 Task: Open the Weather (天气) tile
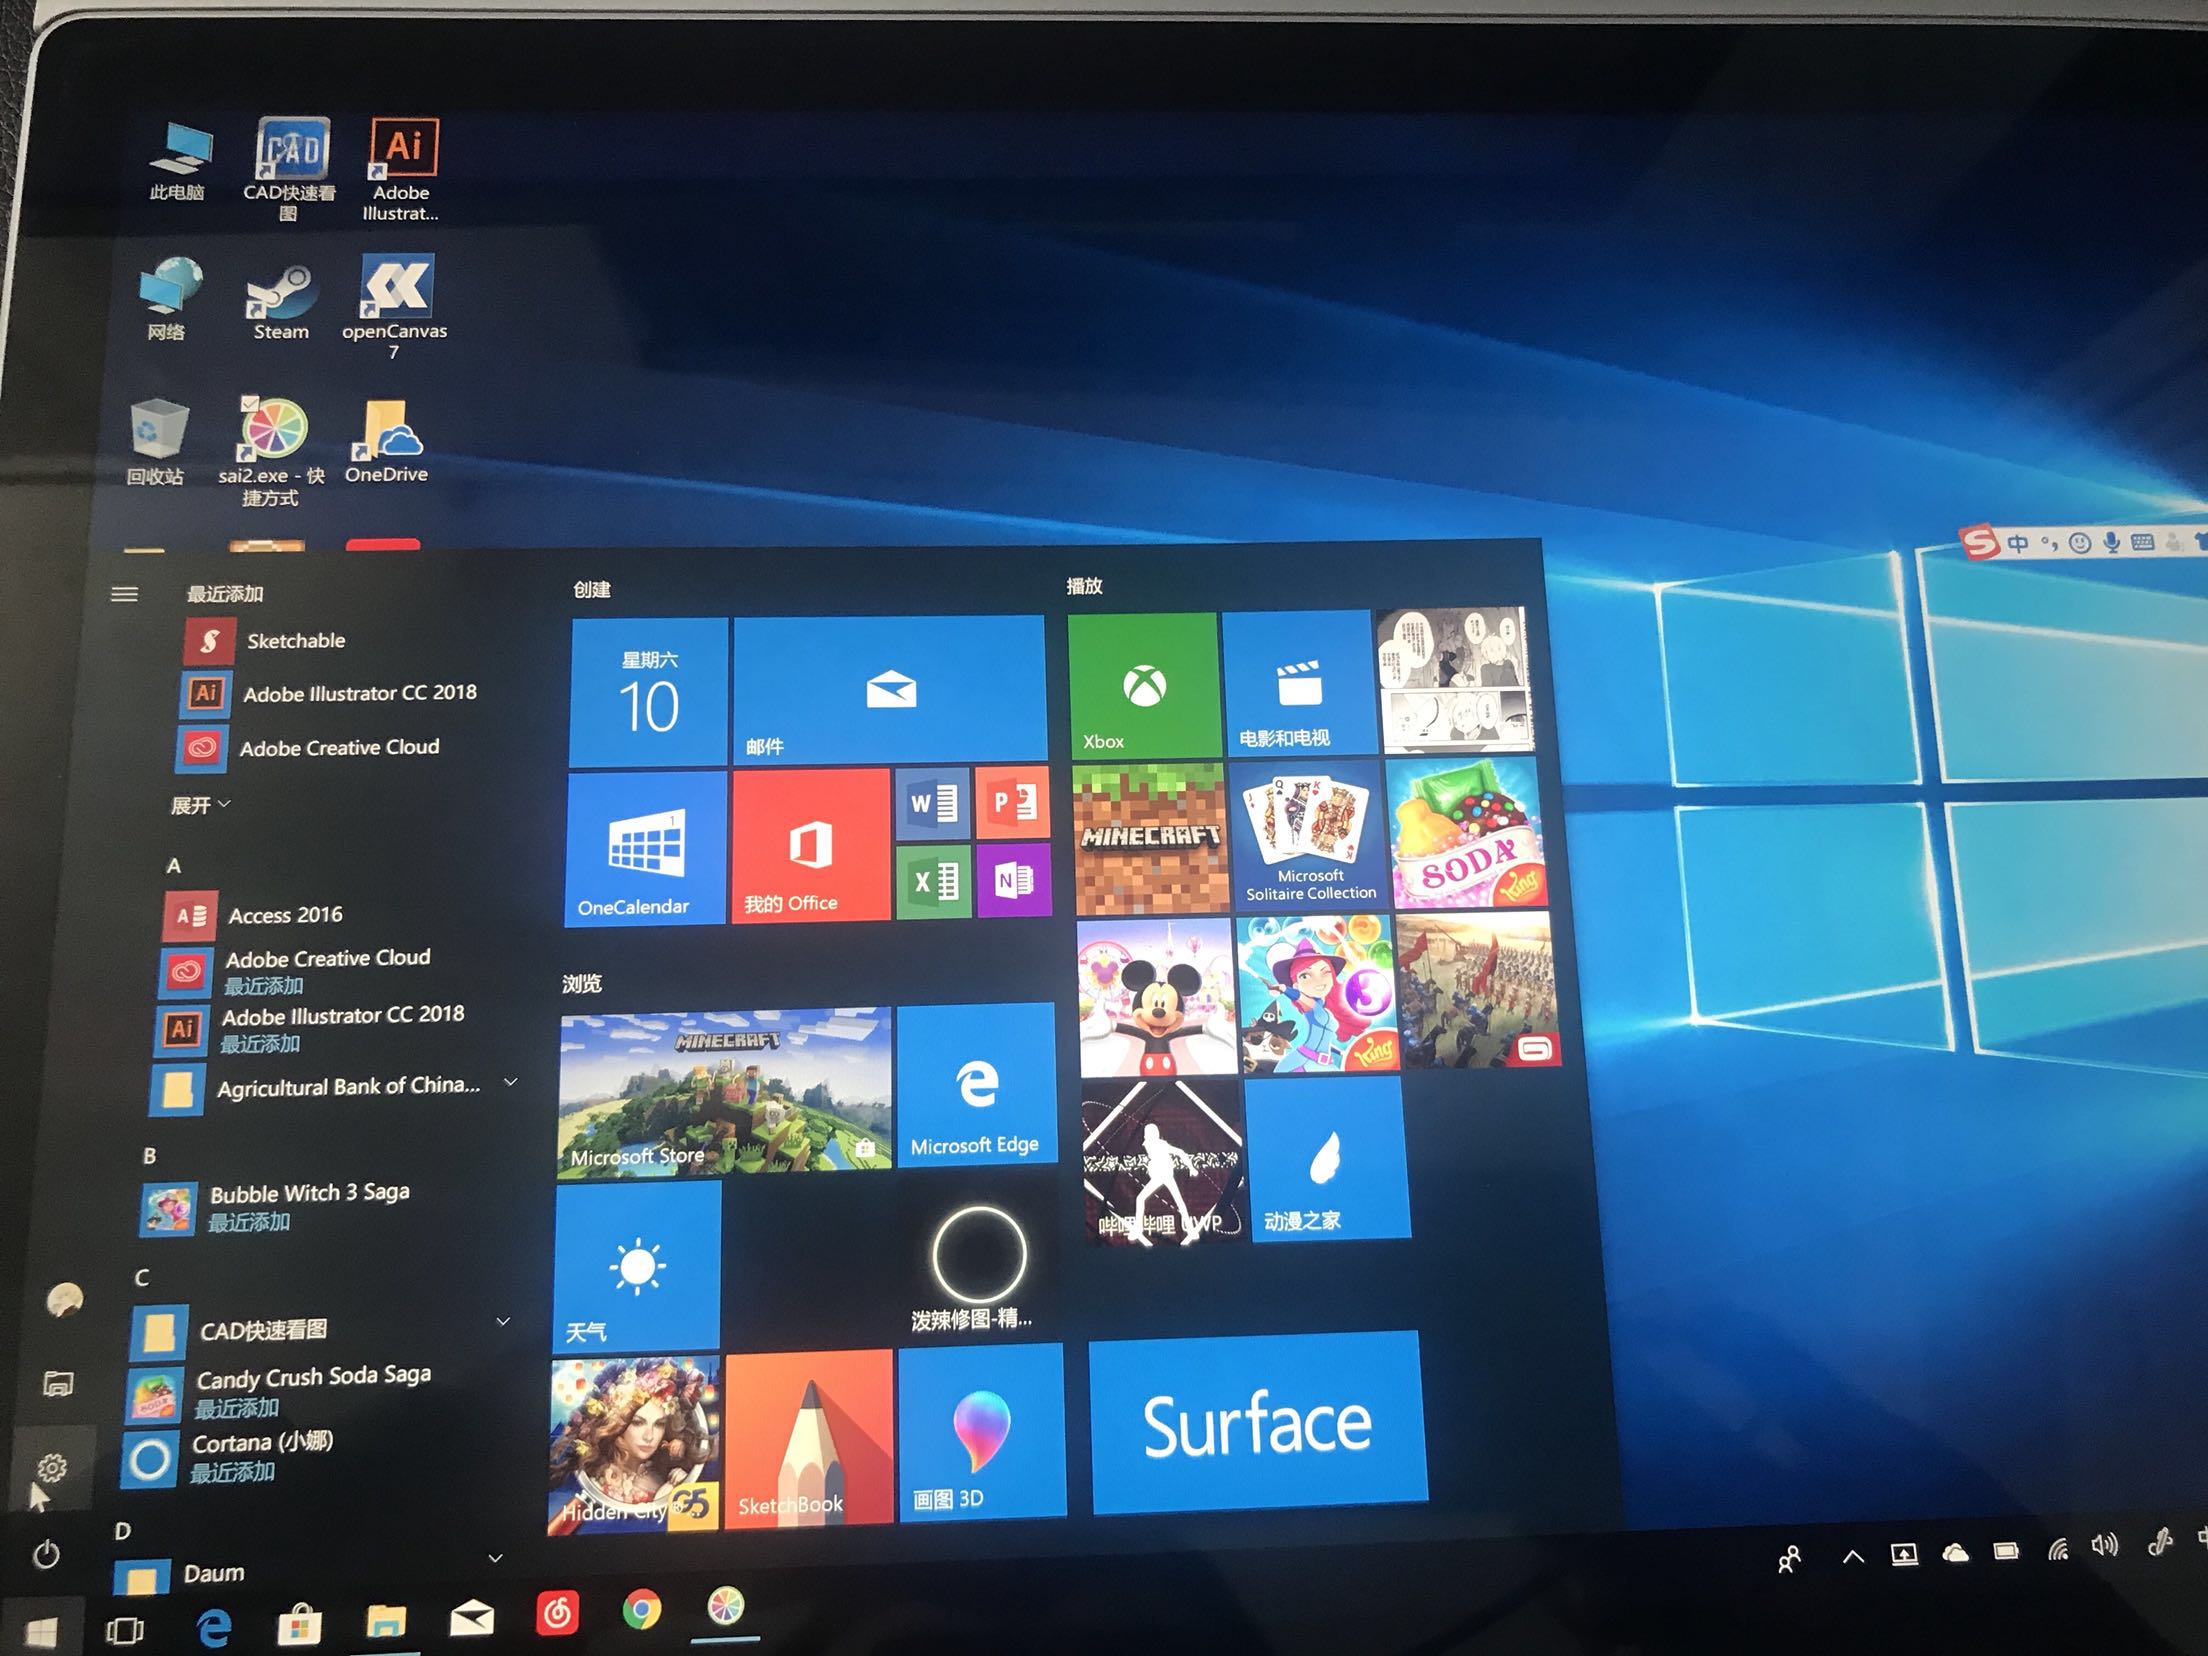(x=636, y=1267)
